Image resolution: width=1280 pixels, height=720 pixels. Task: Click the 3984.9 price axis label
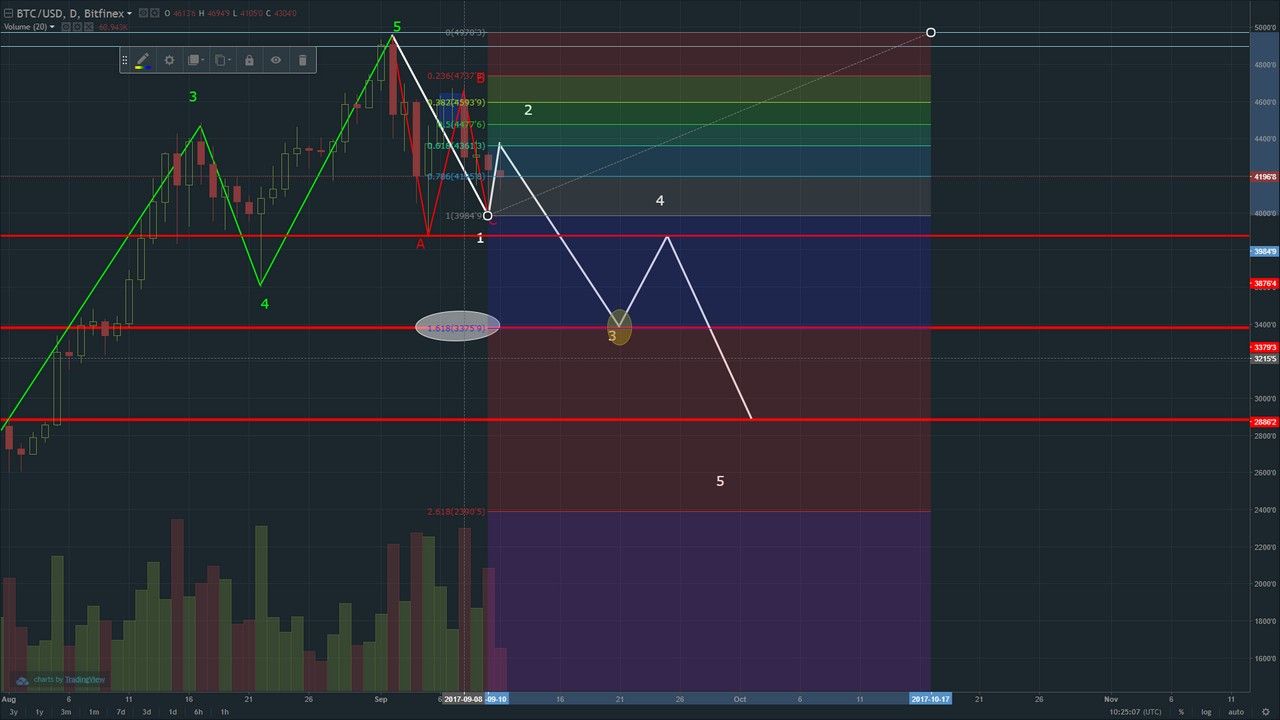tap(1264, 252)
